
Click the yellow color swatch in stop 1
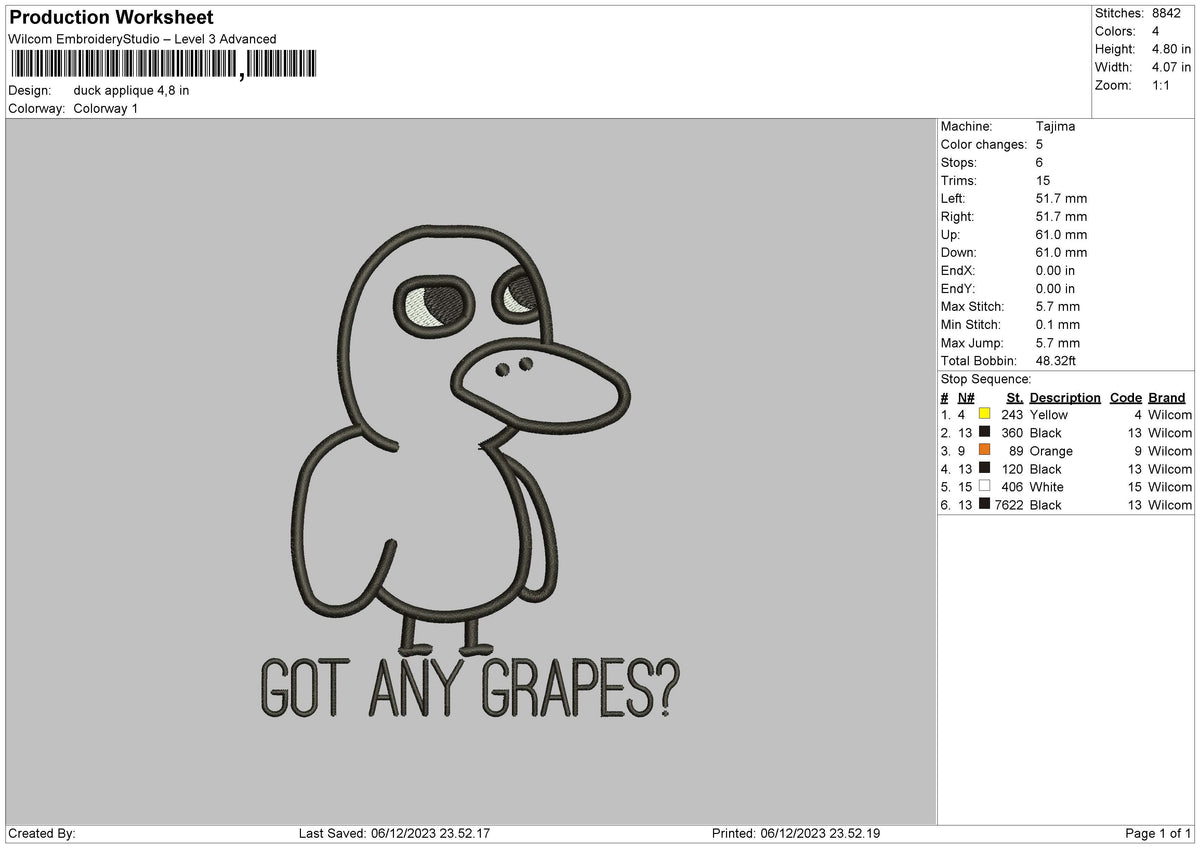[984, 415]
